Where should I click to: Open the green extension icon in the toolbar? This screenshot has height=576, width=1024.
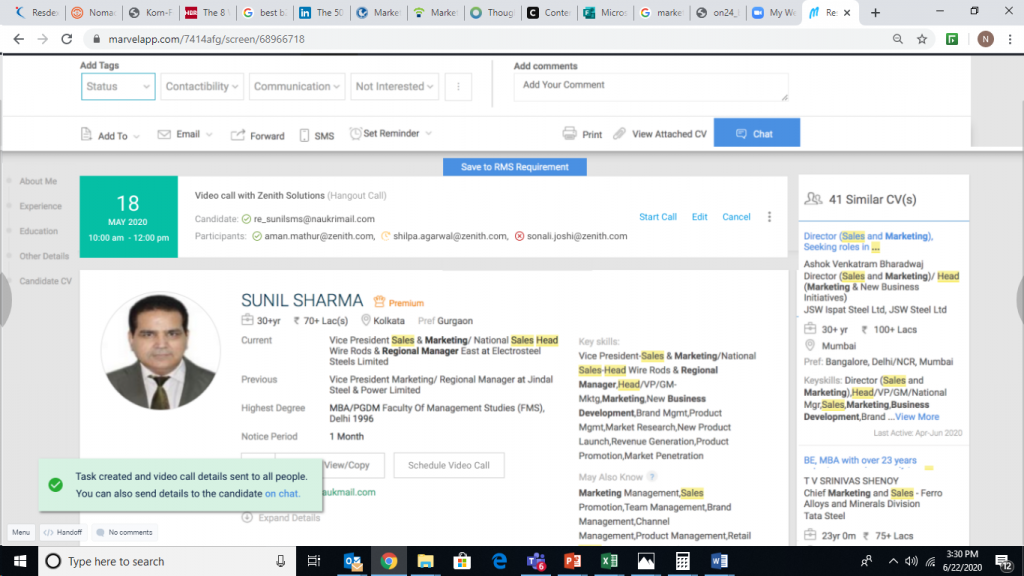[952, 39]
